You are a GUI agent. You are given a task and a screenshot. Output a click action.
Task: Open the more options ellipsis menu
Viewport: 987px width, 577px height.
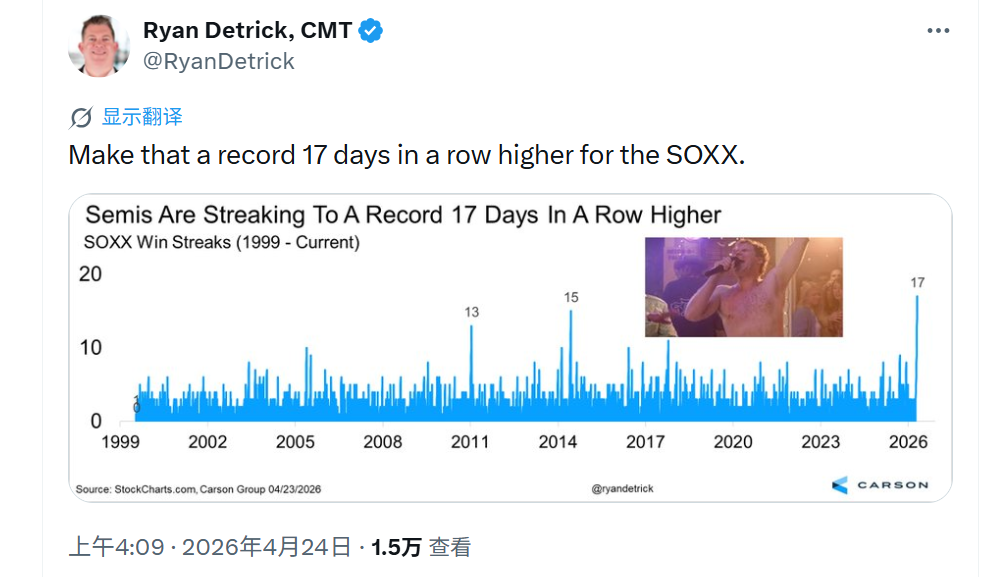937,31
